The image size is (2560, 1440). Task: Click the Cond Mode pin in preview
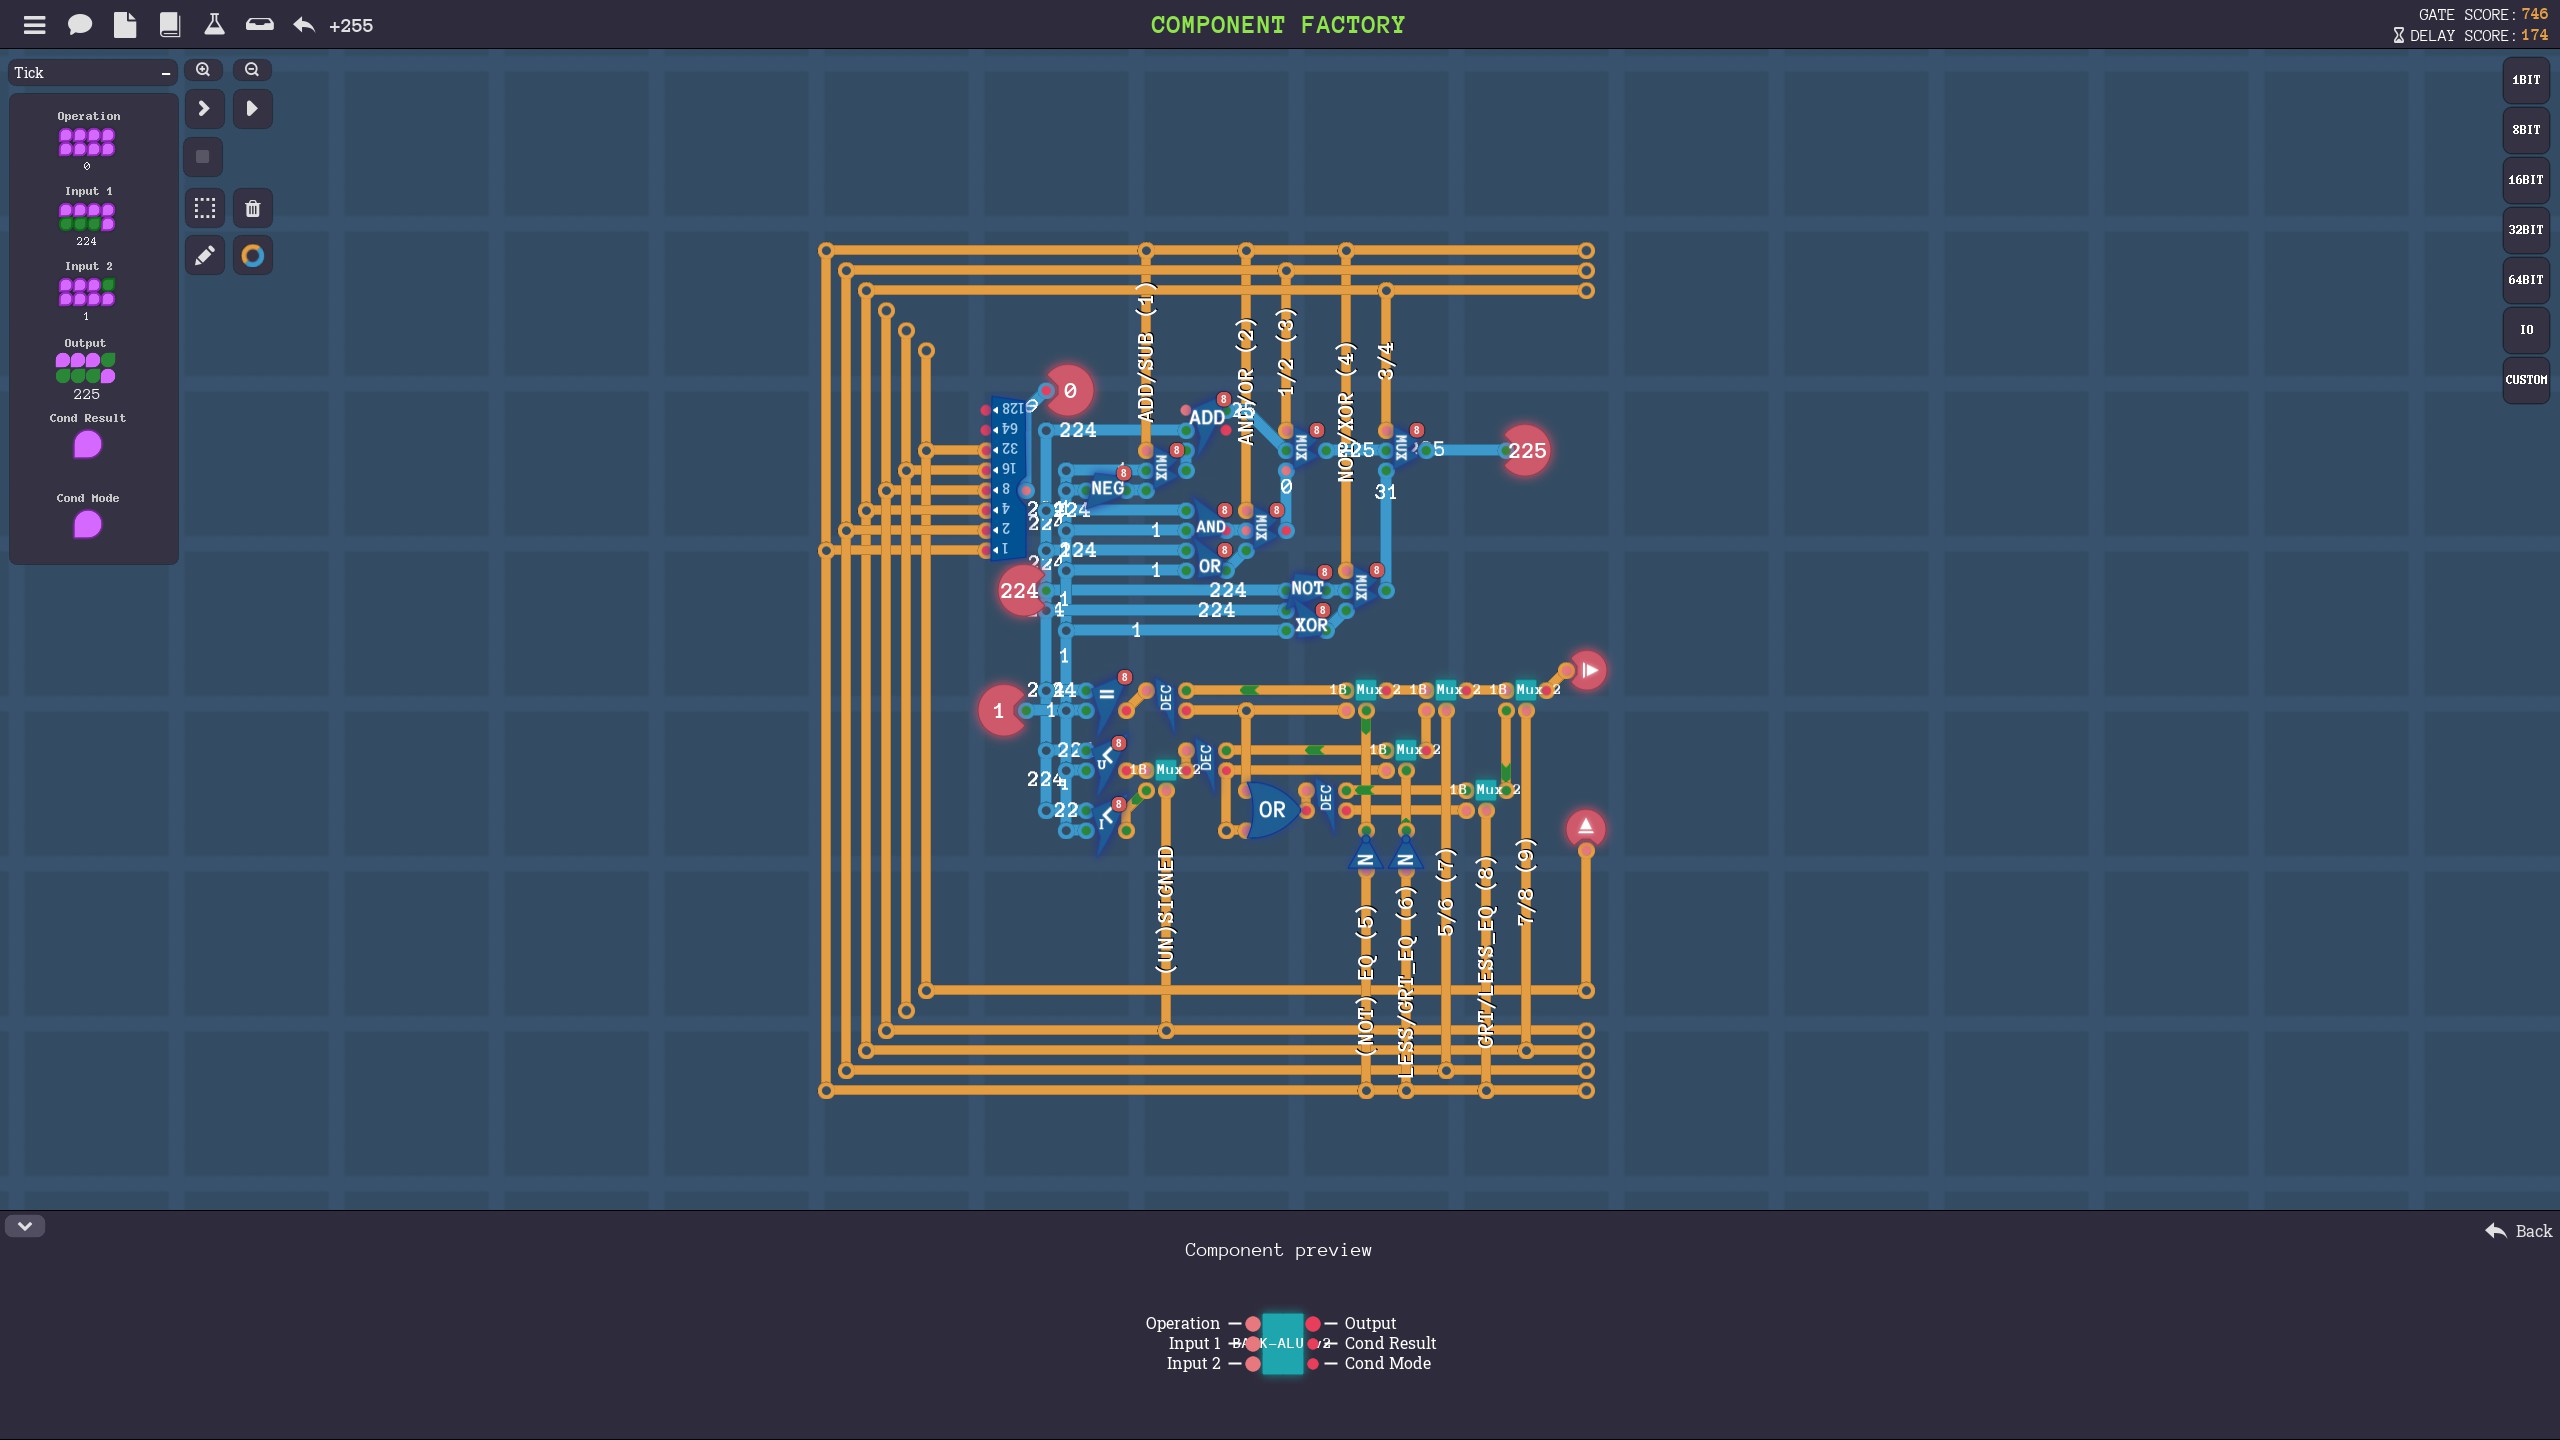pos(1313,1364)
